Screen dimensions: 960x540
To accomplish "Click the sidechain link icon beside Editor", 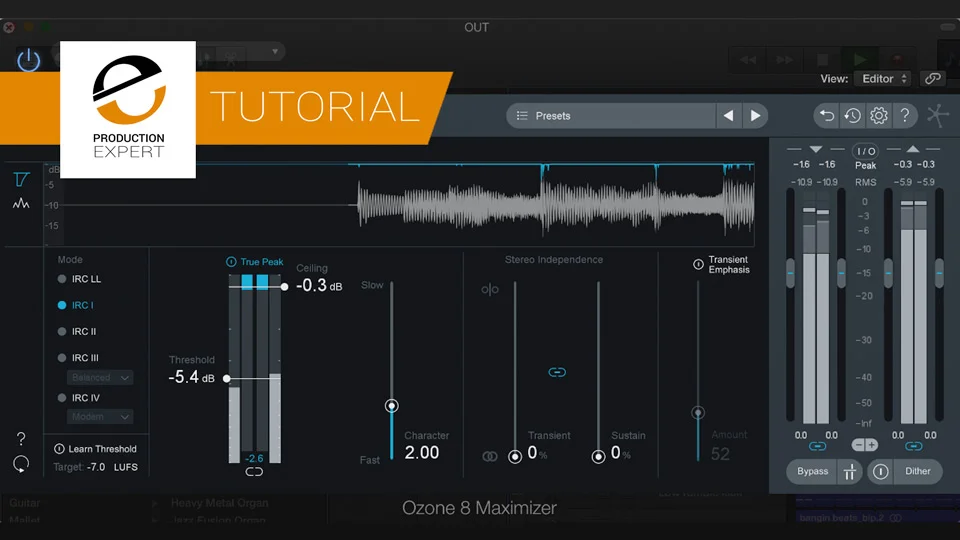I will (932, 78).
